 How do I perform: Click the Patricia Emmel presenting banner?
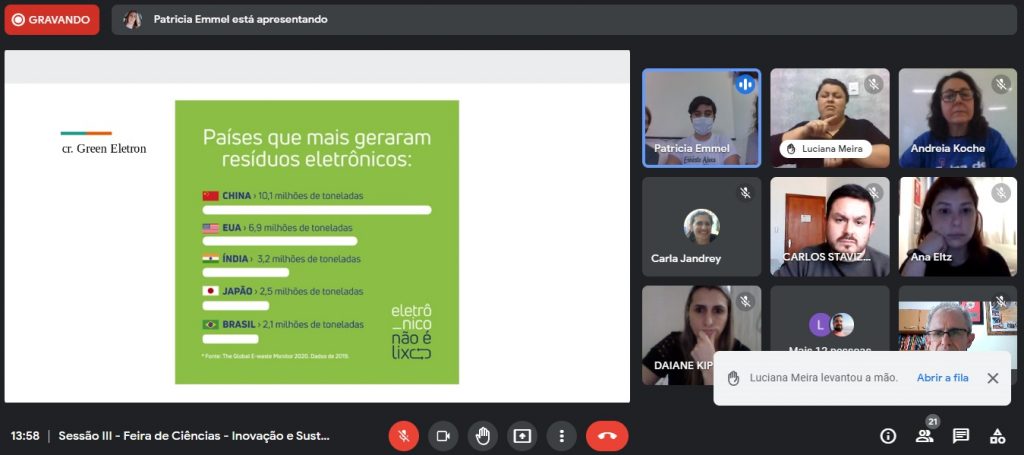(x=240, y=19)
